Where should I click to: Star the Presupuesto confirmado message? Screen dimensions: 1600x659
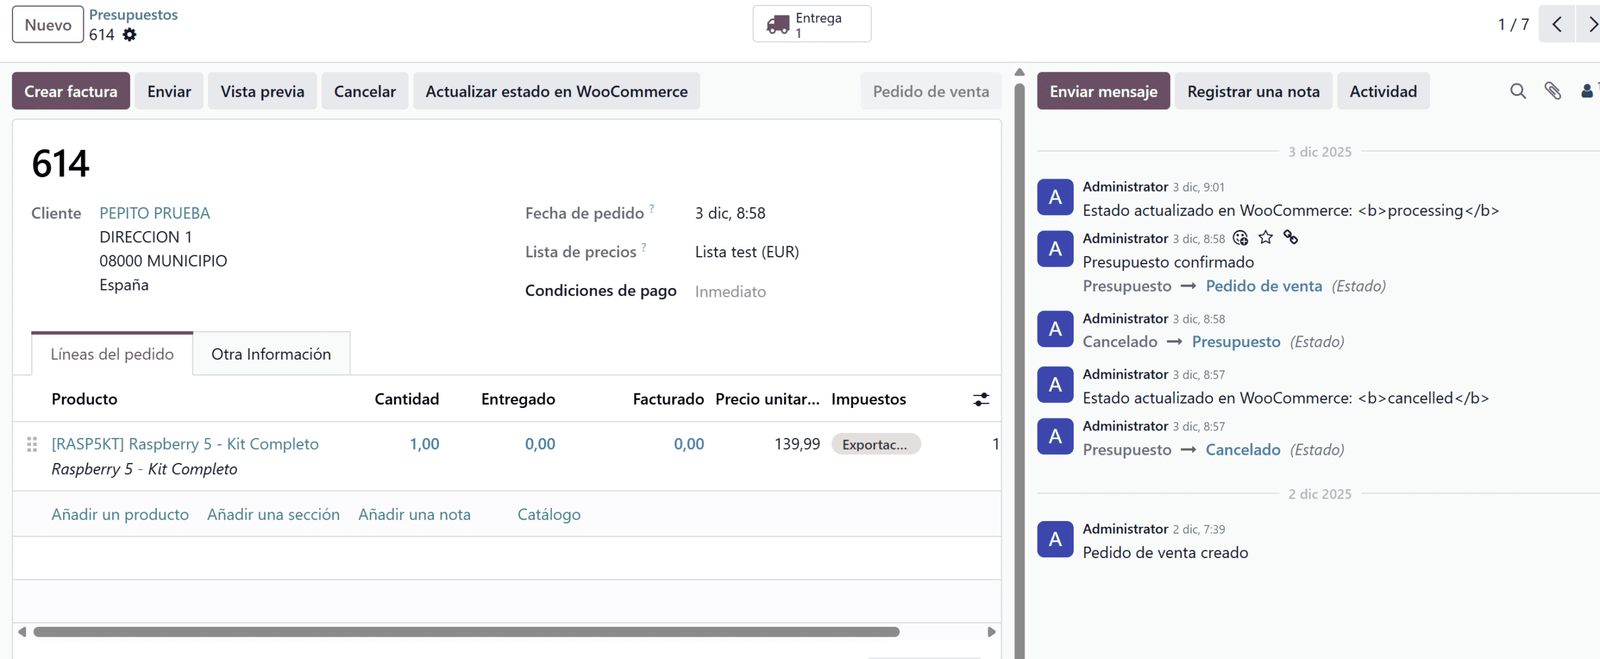point(1266,238)
